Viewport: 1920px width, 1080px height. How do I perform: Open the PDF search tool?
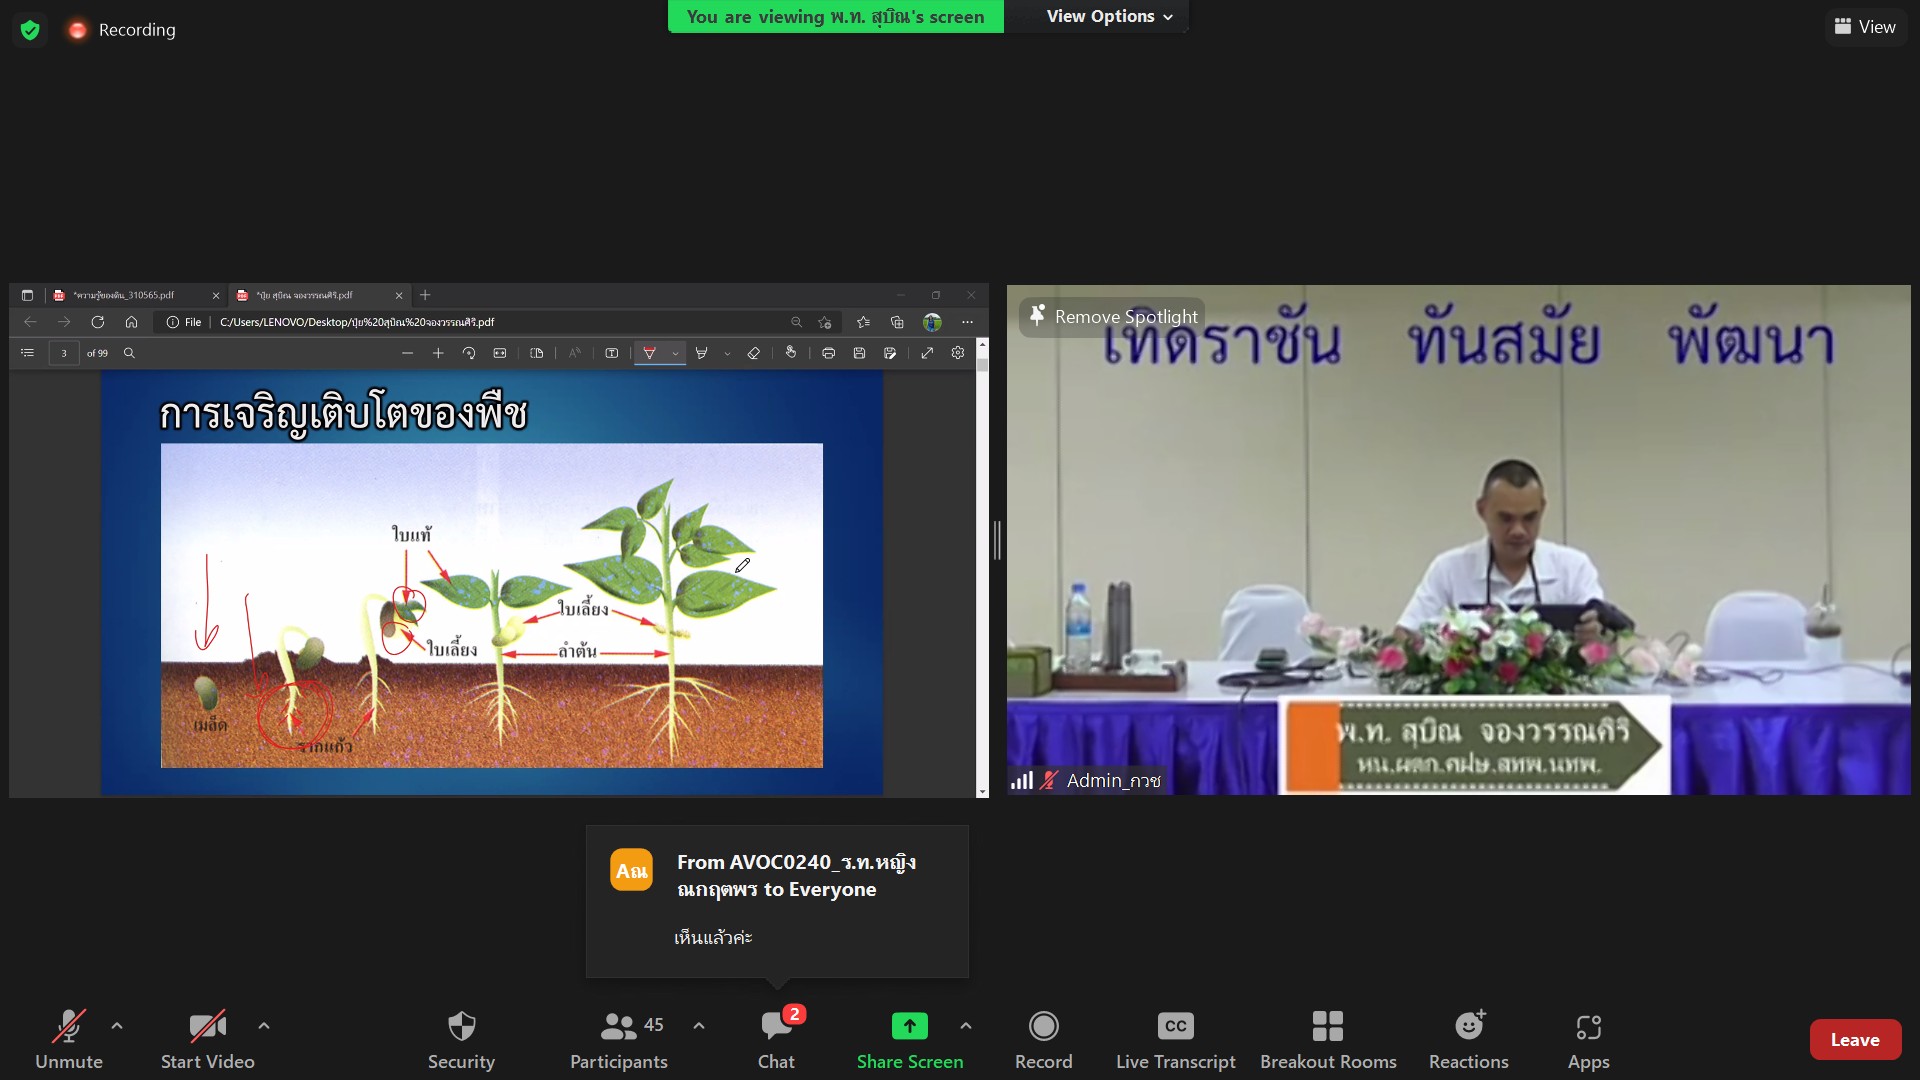pos(129,353)
